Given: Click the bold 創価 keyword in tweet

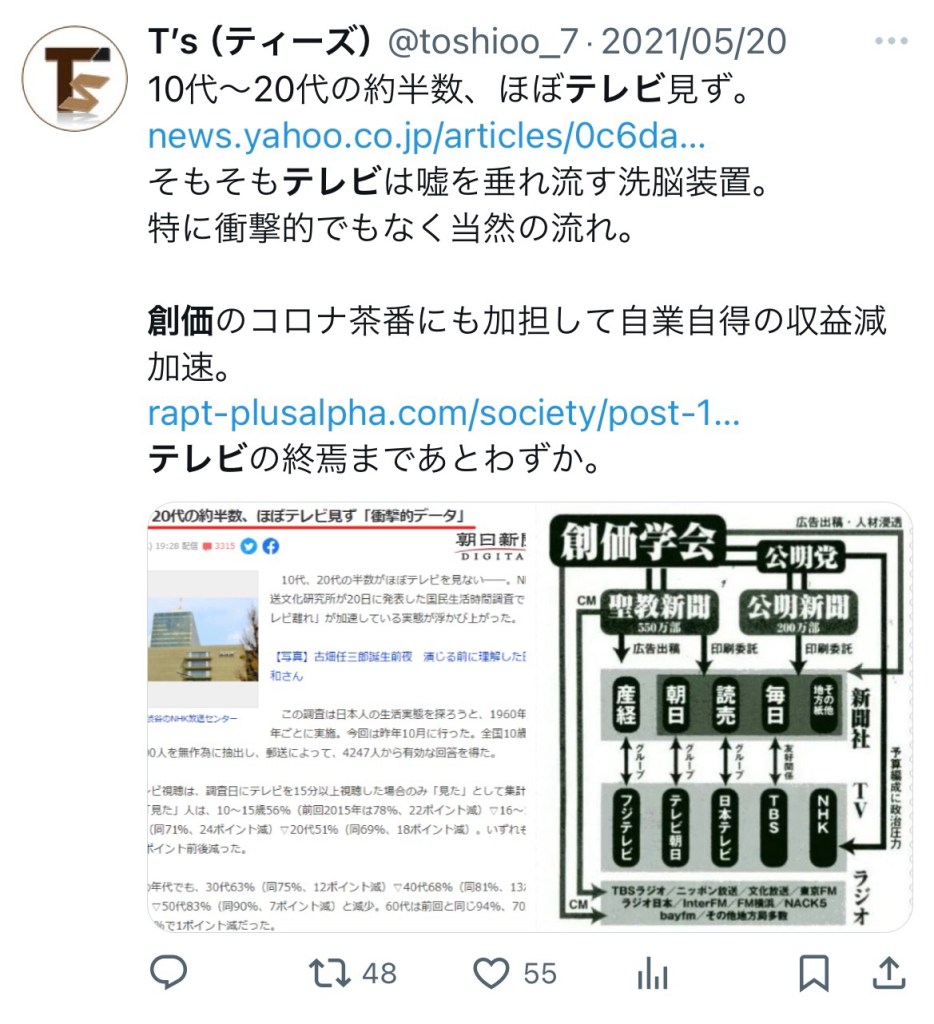Looking at the screenshot, I should pos(181,321).
